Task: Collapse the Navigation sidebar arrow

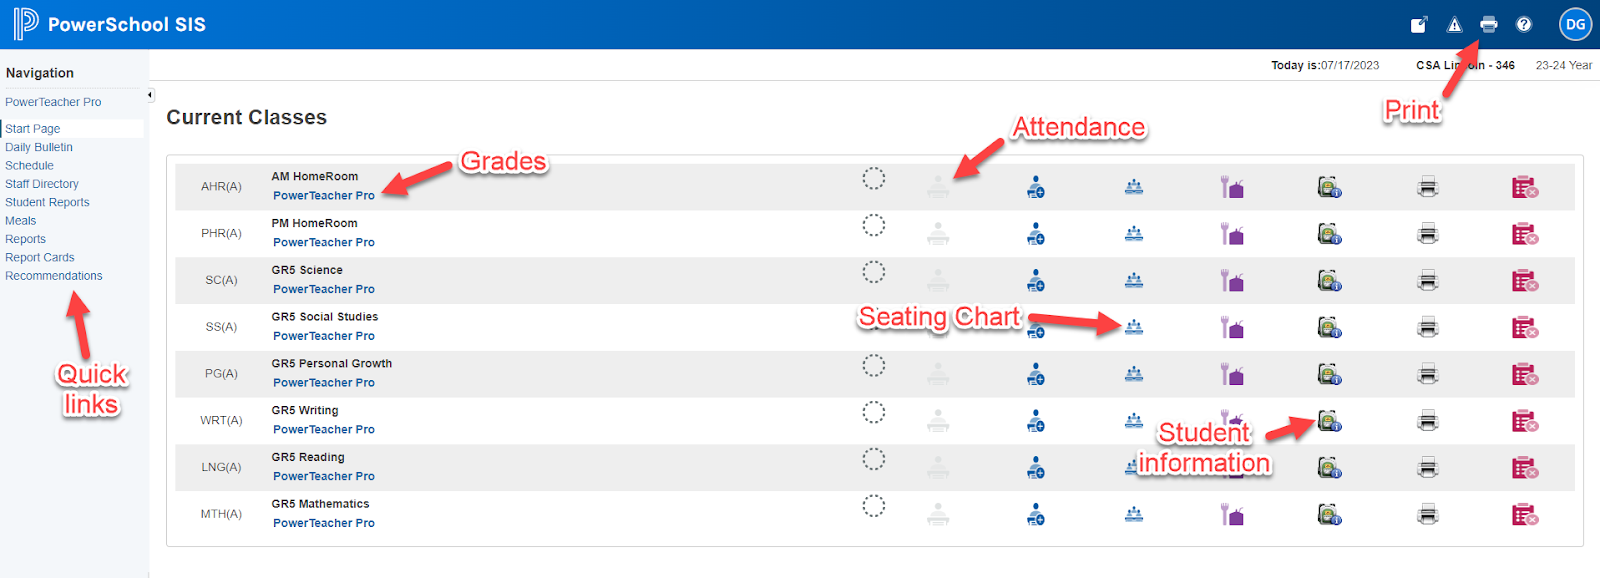Action: pyautogui.click(x=150, y=95)
